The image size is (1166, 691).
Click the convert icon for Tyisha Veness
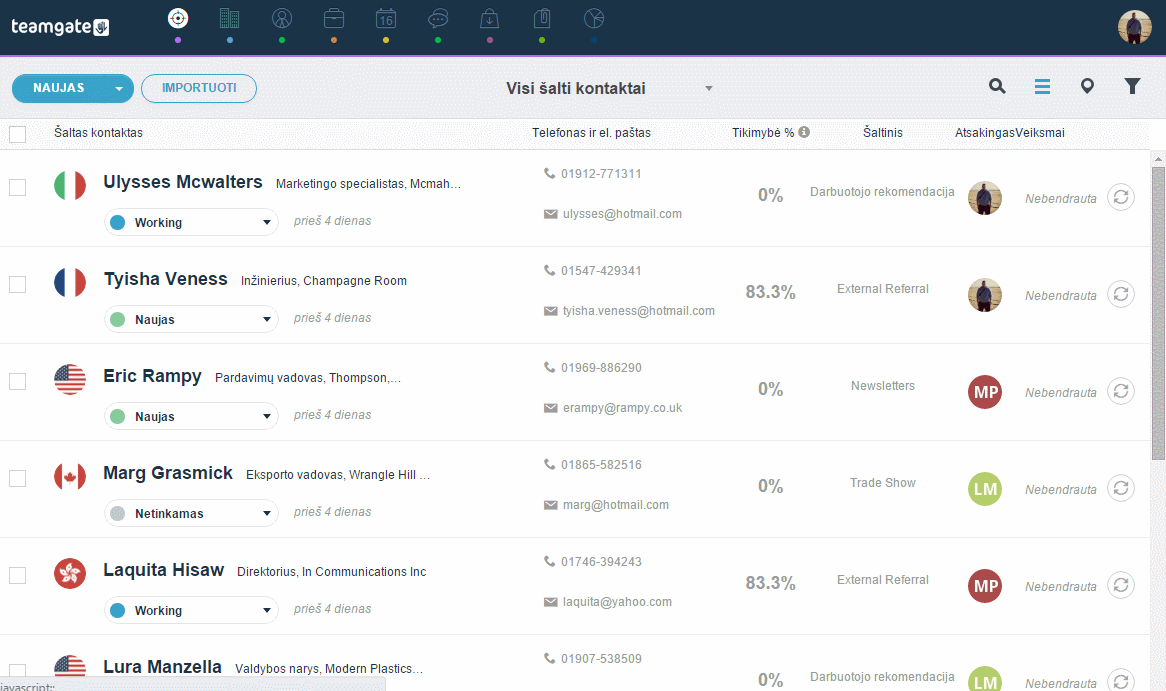pos(1121,294)
